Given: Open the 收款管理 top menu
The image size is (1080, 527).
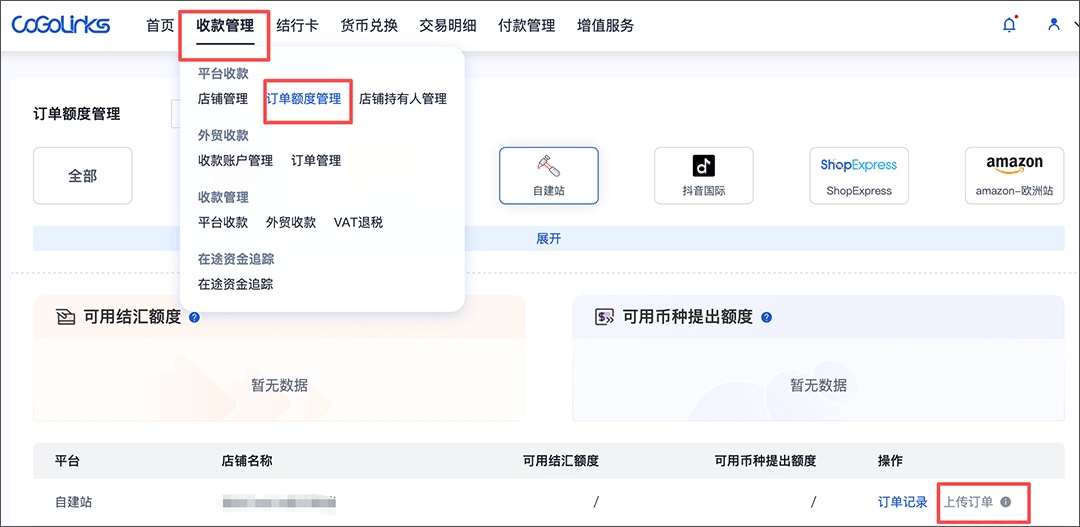Looking at the screenshot, I should point(225,26).
